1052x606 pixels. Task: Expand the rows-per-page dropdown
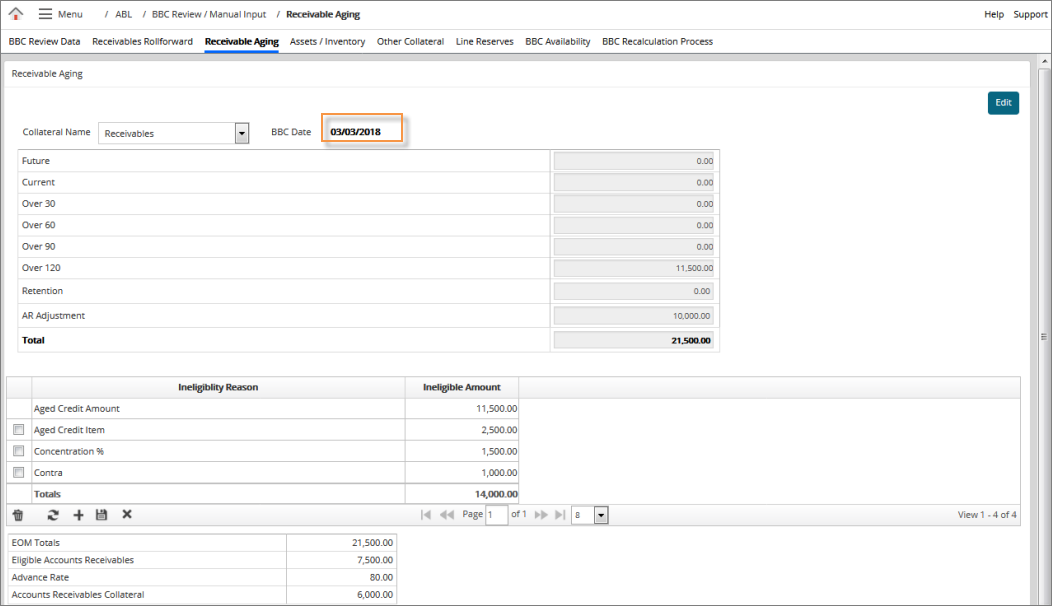point(600,515)
